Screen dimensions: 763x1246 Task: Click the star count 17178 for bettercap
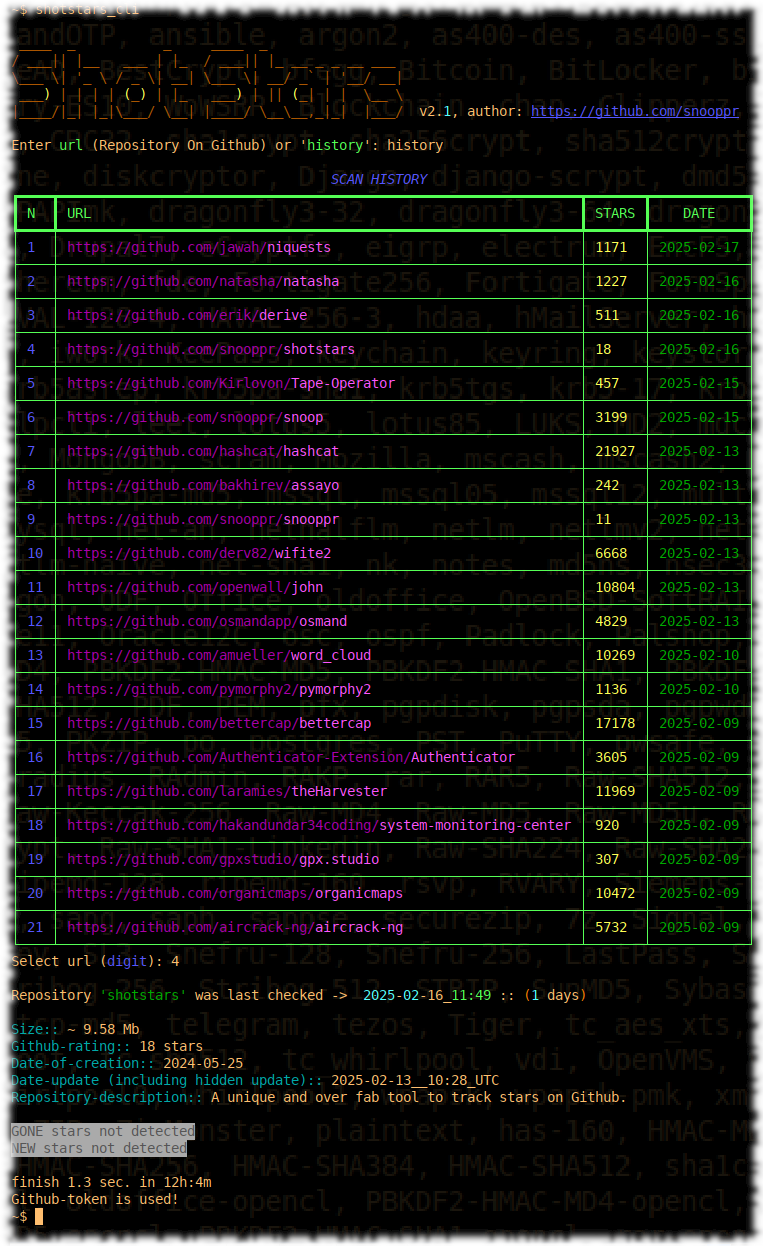point(614,723)
